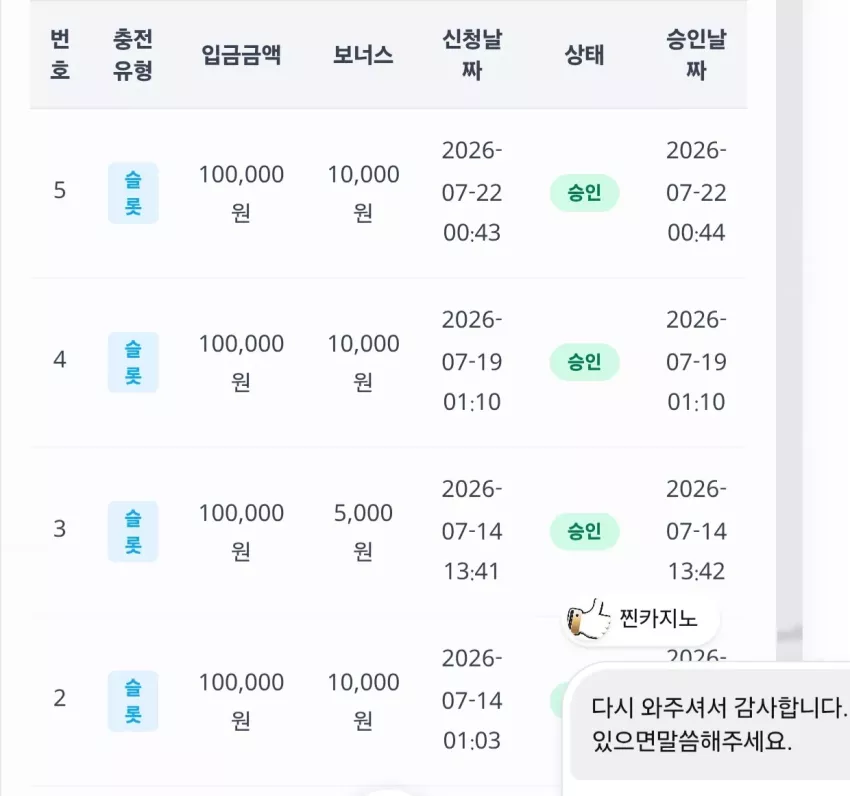This screenshot has width=850, height=796.
Task: Click the 5,000원 bonus amount in row 3
Action: [363, 531]
